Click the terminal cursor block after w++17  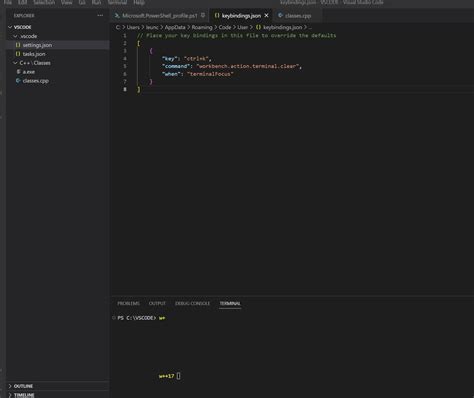click(179, 376)
